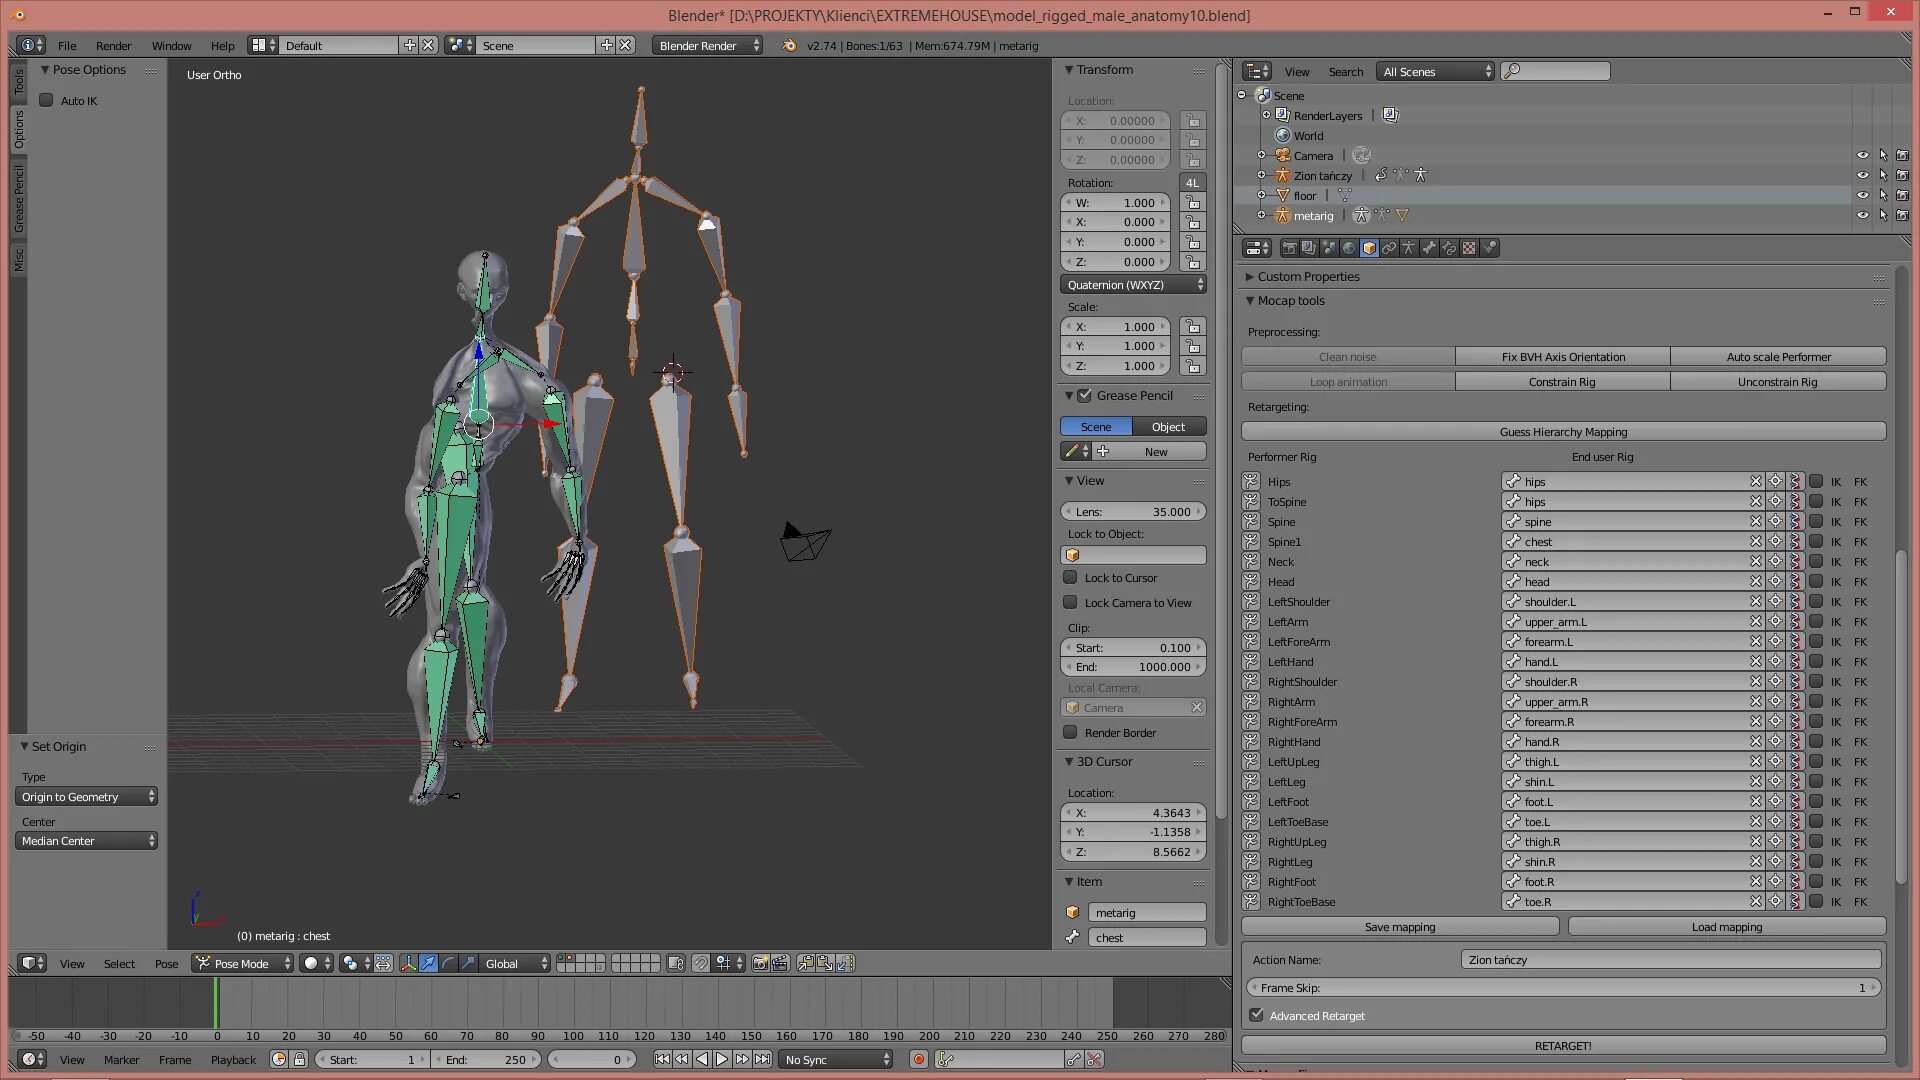Switch to the Grease Pencil sidebar tab
The height and width of the screenshot is (1080, 1920).
(18, 198)
